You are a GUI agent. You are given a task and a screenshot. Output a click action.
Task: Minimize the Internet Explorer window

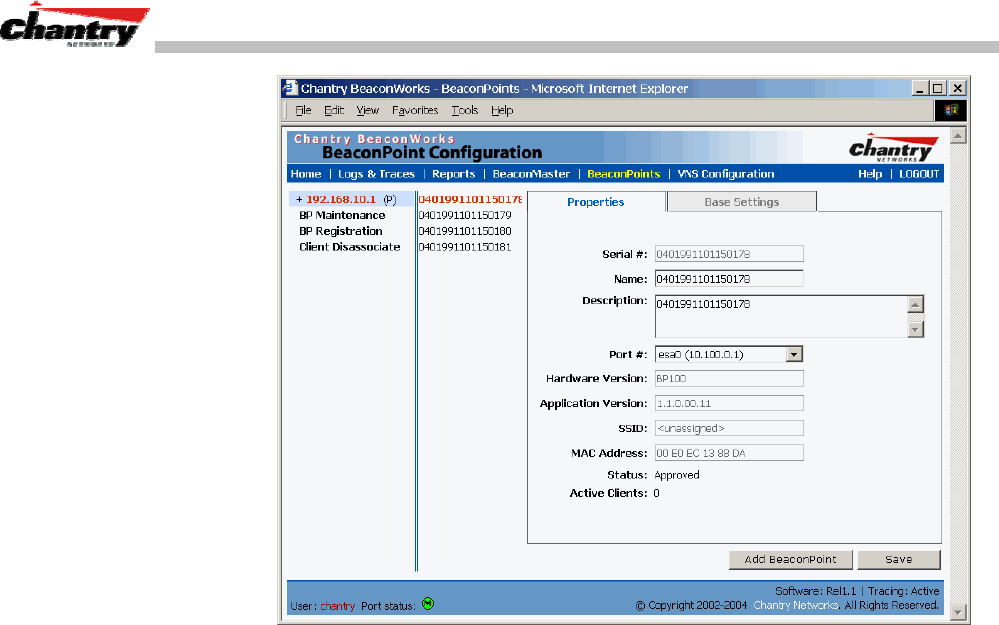[919, 89]
